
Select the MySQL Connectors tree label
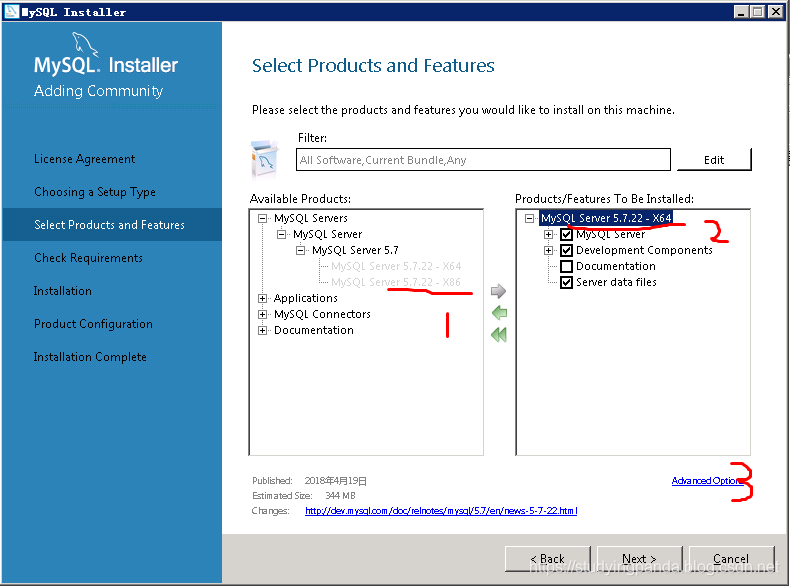coord(322,314)
